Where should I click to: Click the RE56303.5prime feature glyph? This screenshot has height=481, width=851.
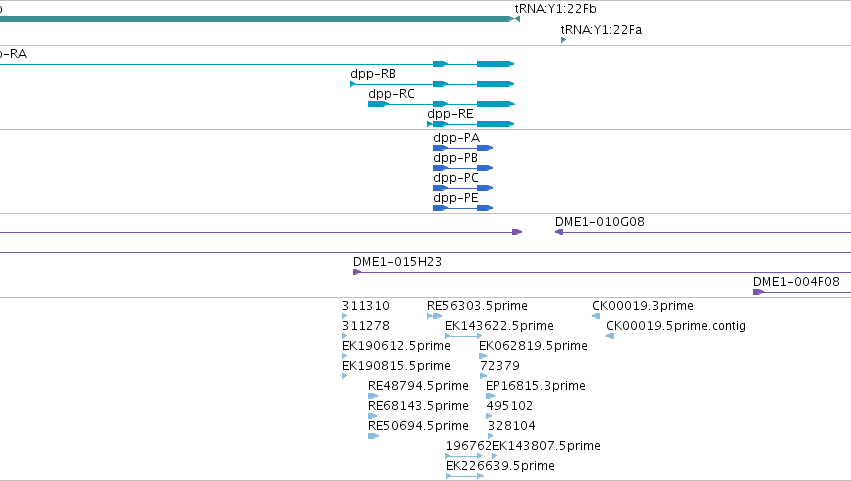pyautogui.click(x=435, y=316)
